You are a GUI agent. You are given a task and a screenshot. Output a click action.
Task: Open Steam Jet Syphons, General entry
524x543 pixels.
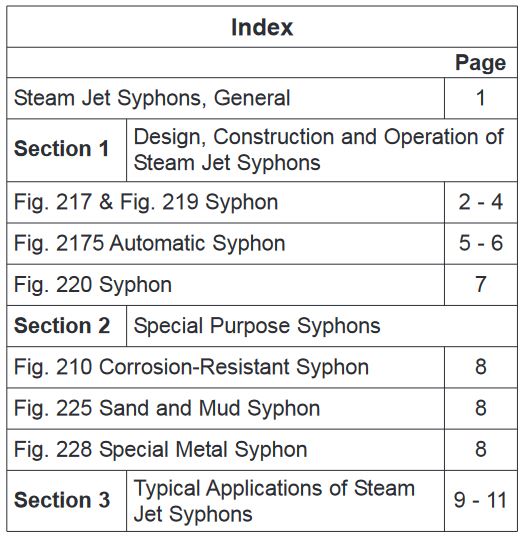pyautogui.click(x=152, y=98)
